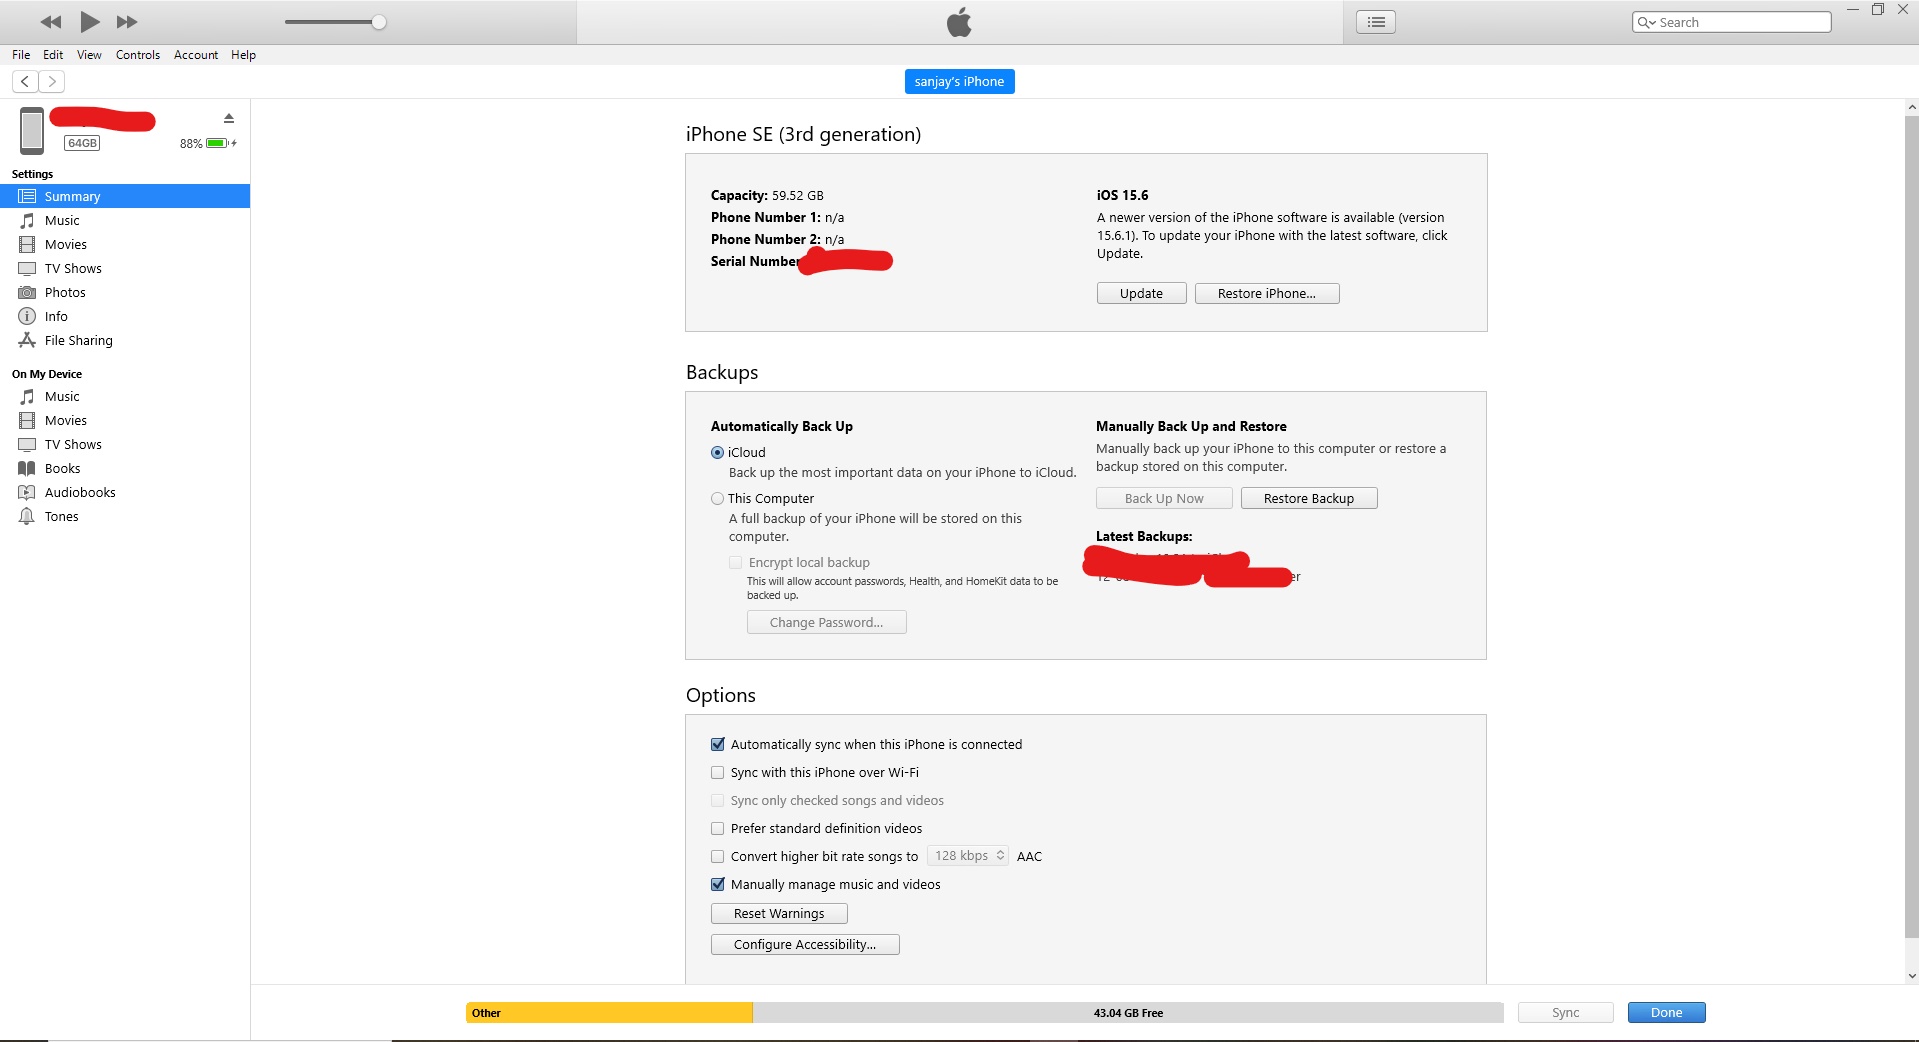Click the sanjay's iPhone tab button

[x=959, y=81]
